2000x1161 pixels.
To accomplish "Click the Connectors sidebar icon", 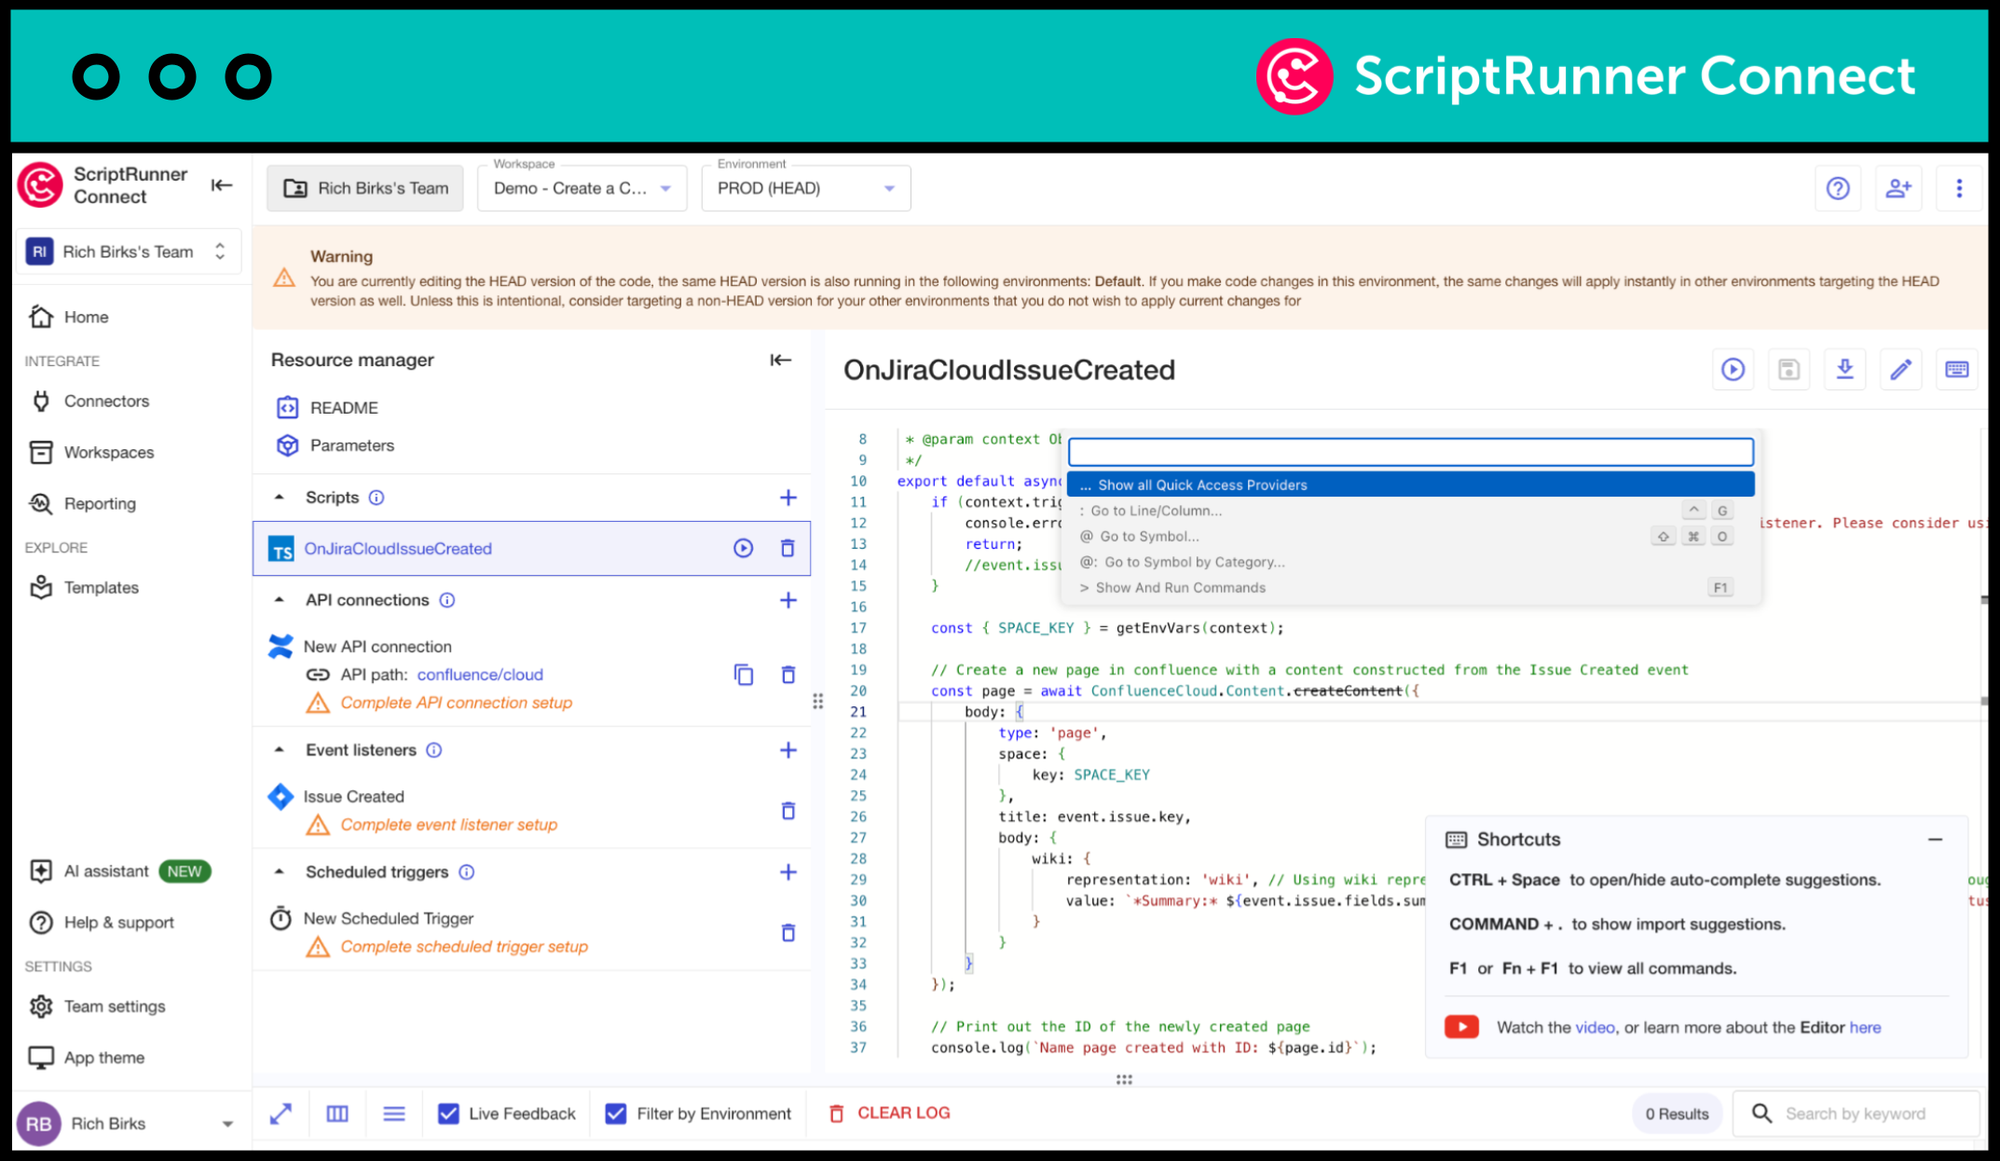I will 41,402.
